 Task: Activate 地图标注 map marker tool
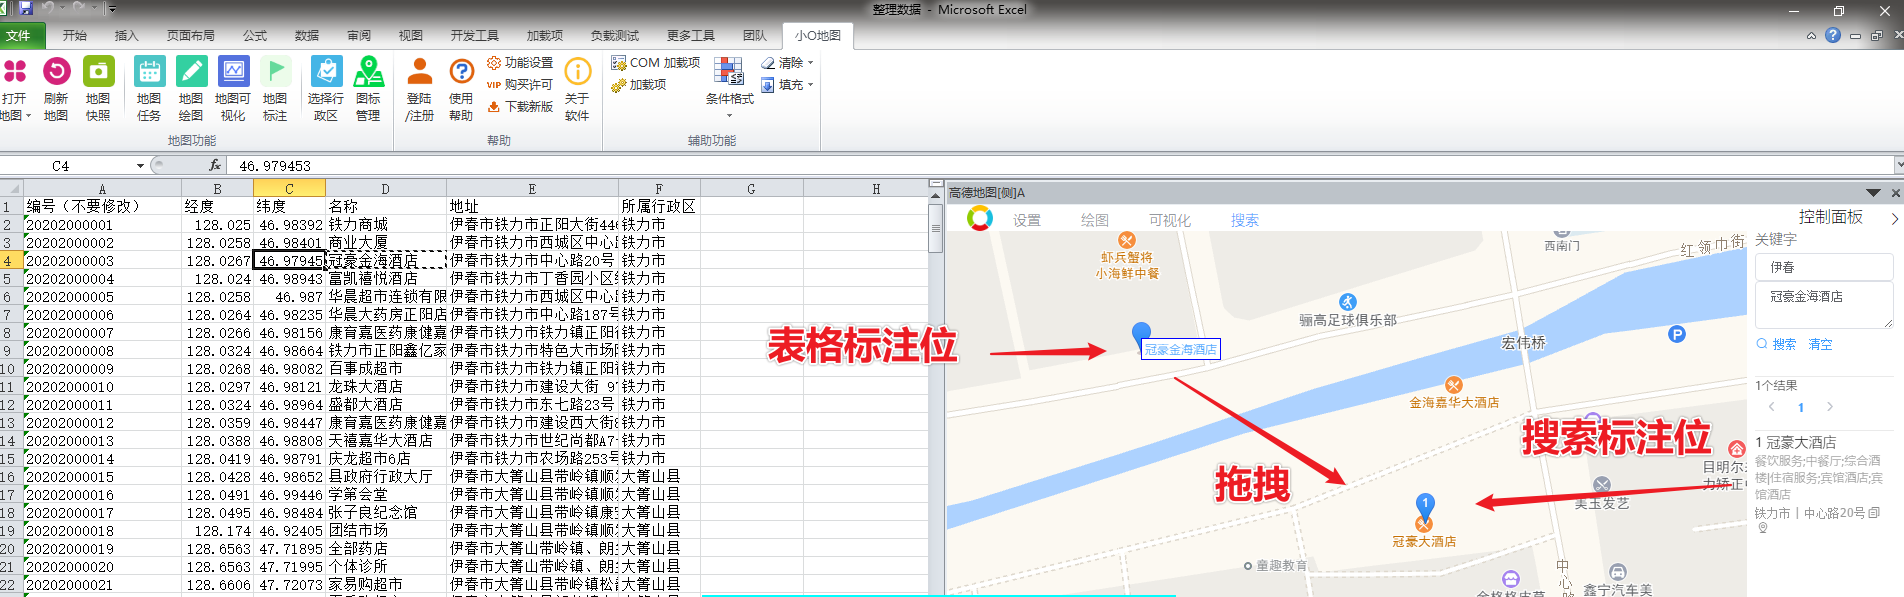(x=275, y=88)
